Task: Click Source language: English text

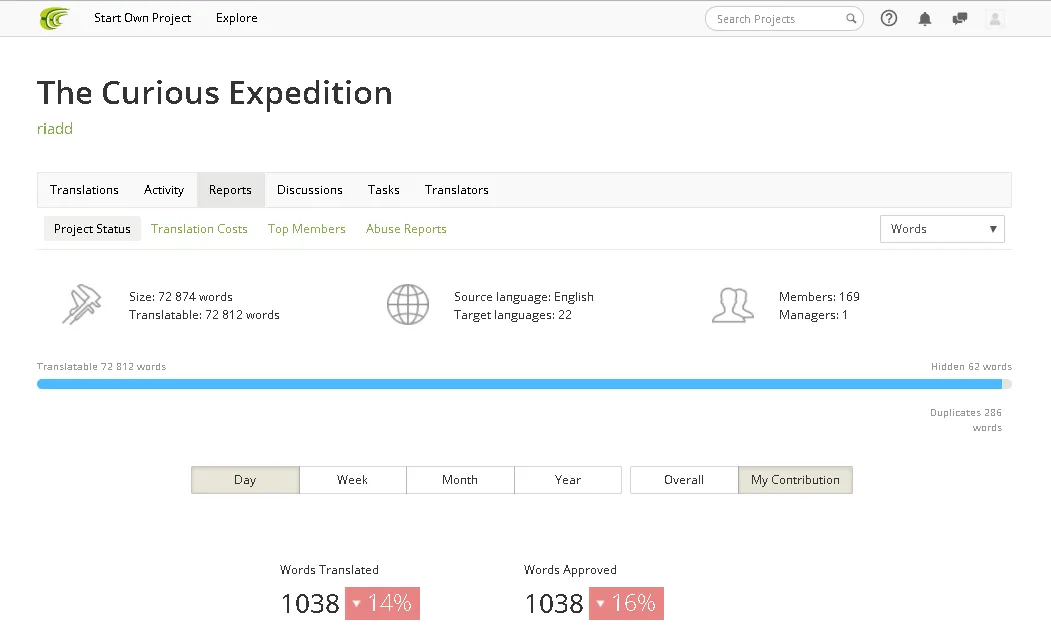Action: [523, 296]
